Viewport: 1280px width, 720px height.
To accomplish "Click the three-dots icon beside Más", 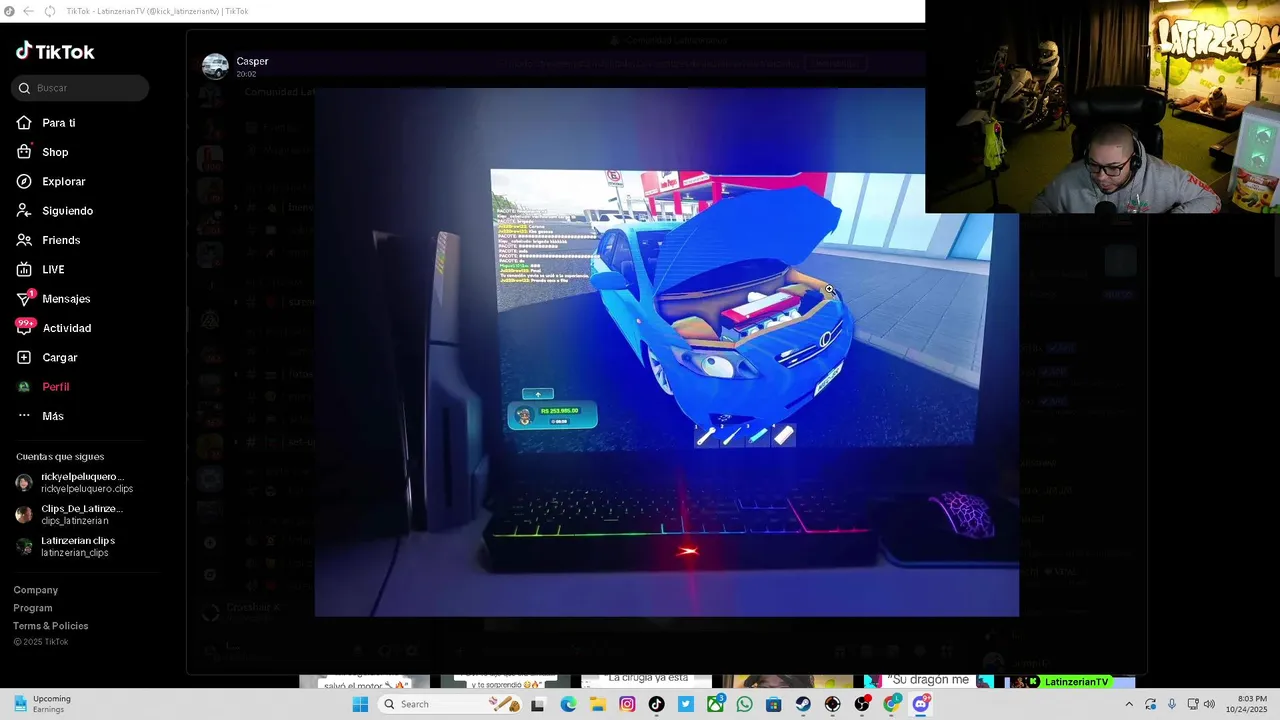I will click(24, 416).
